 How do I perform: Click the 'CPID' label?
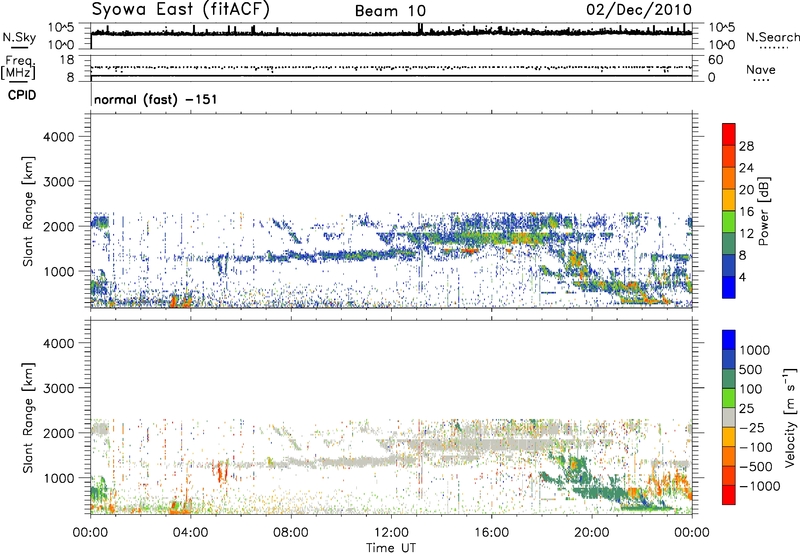(22, 95)
